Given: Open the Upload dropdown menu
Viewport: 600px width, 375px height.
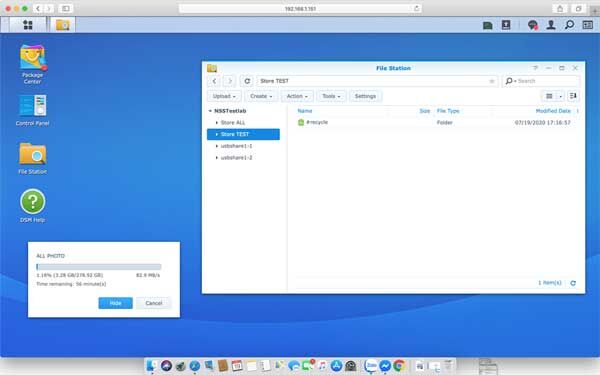Looking at the screenshot, I should [224, 96].
